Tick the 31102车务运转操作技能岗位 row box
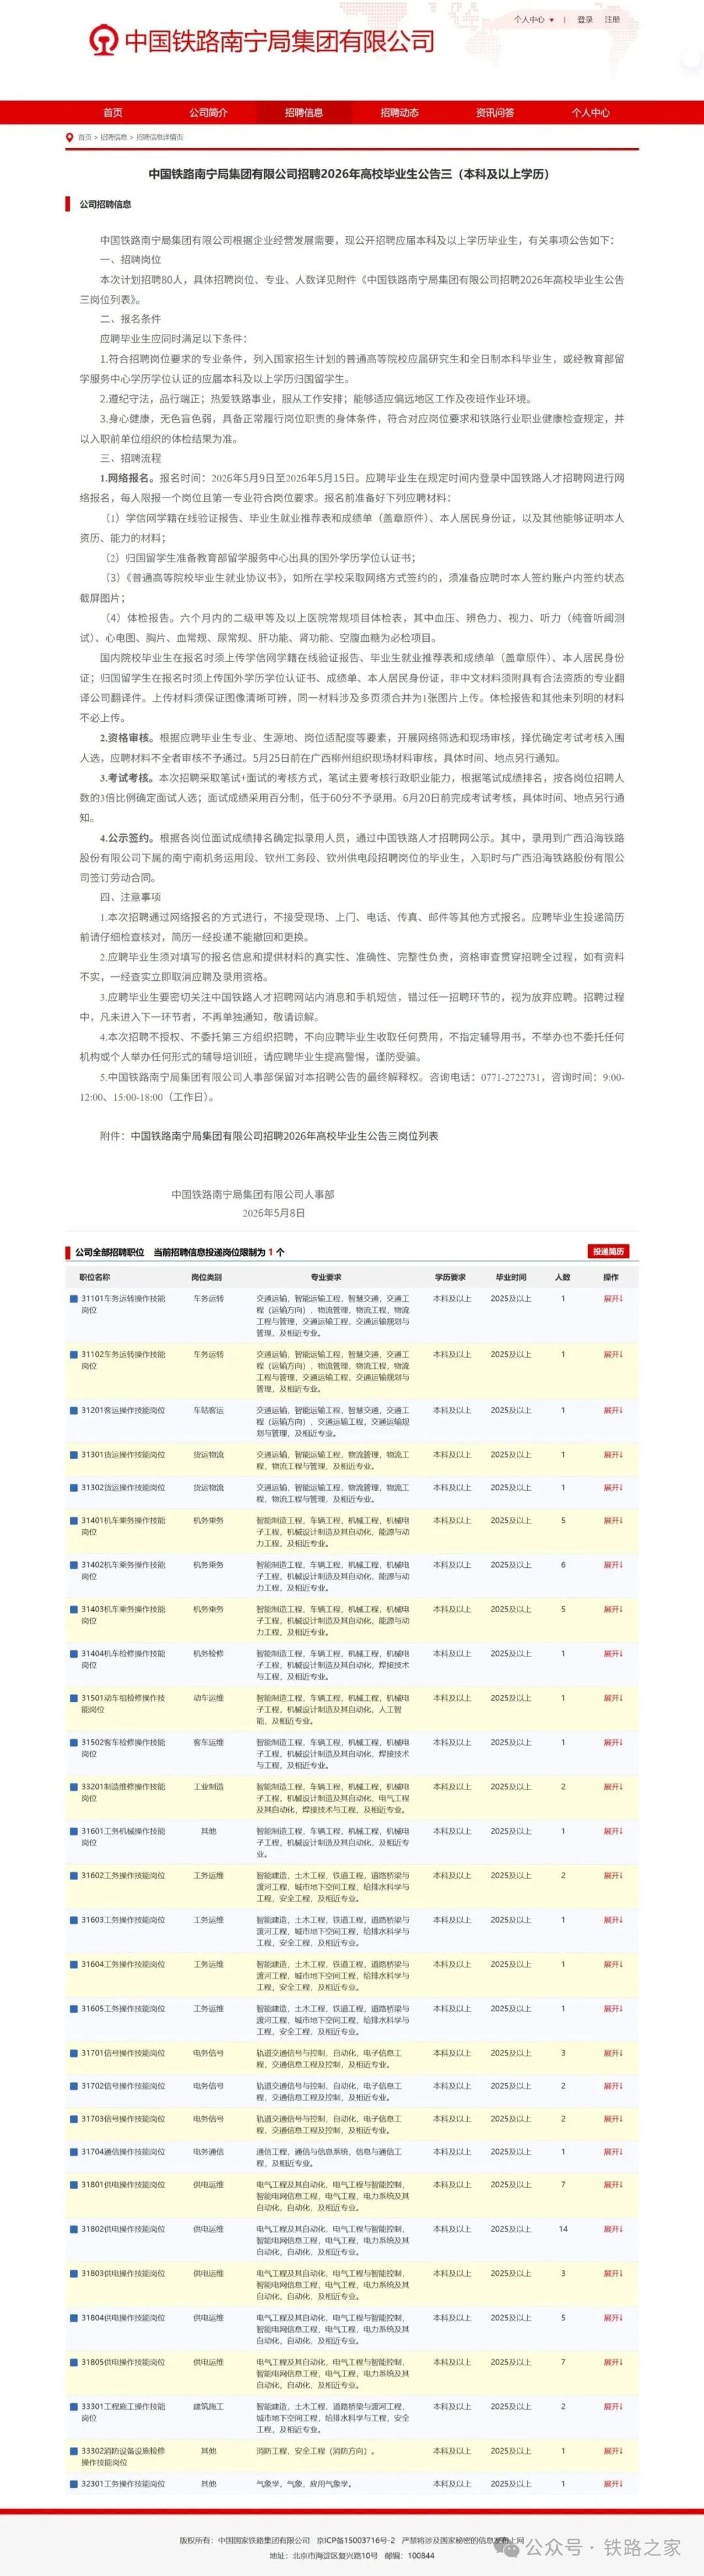The height and width of the screenshot is (2576, 704). pyautogui.click(x=73, y=1354)
